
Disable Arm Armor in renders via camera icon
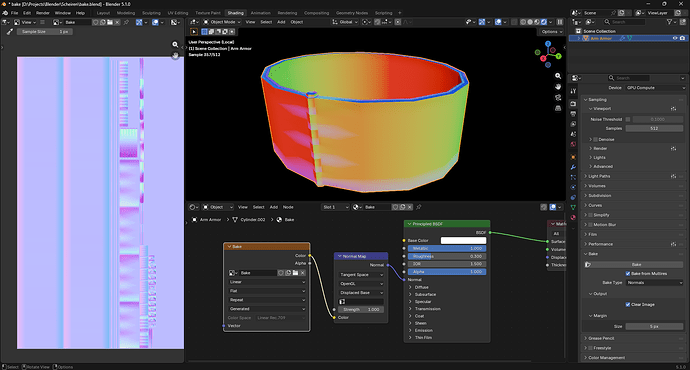click(683, 38)
